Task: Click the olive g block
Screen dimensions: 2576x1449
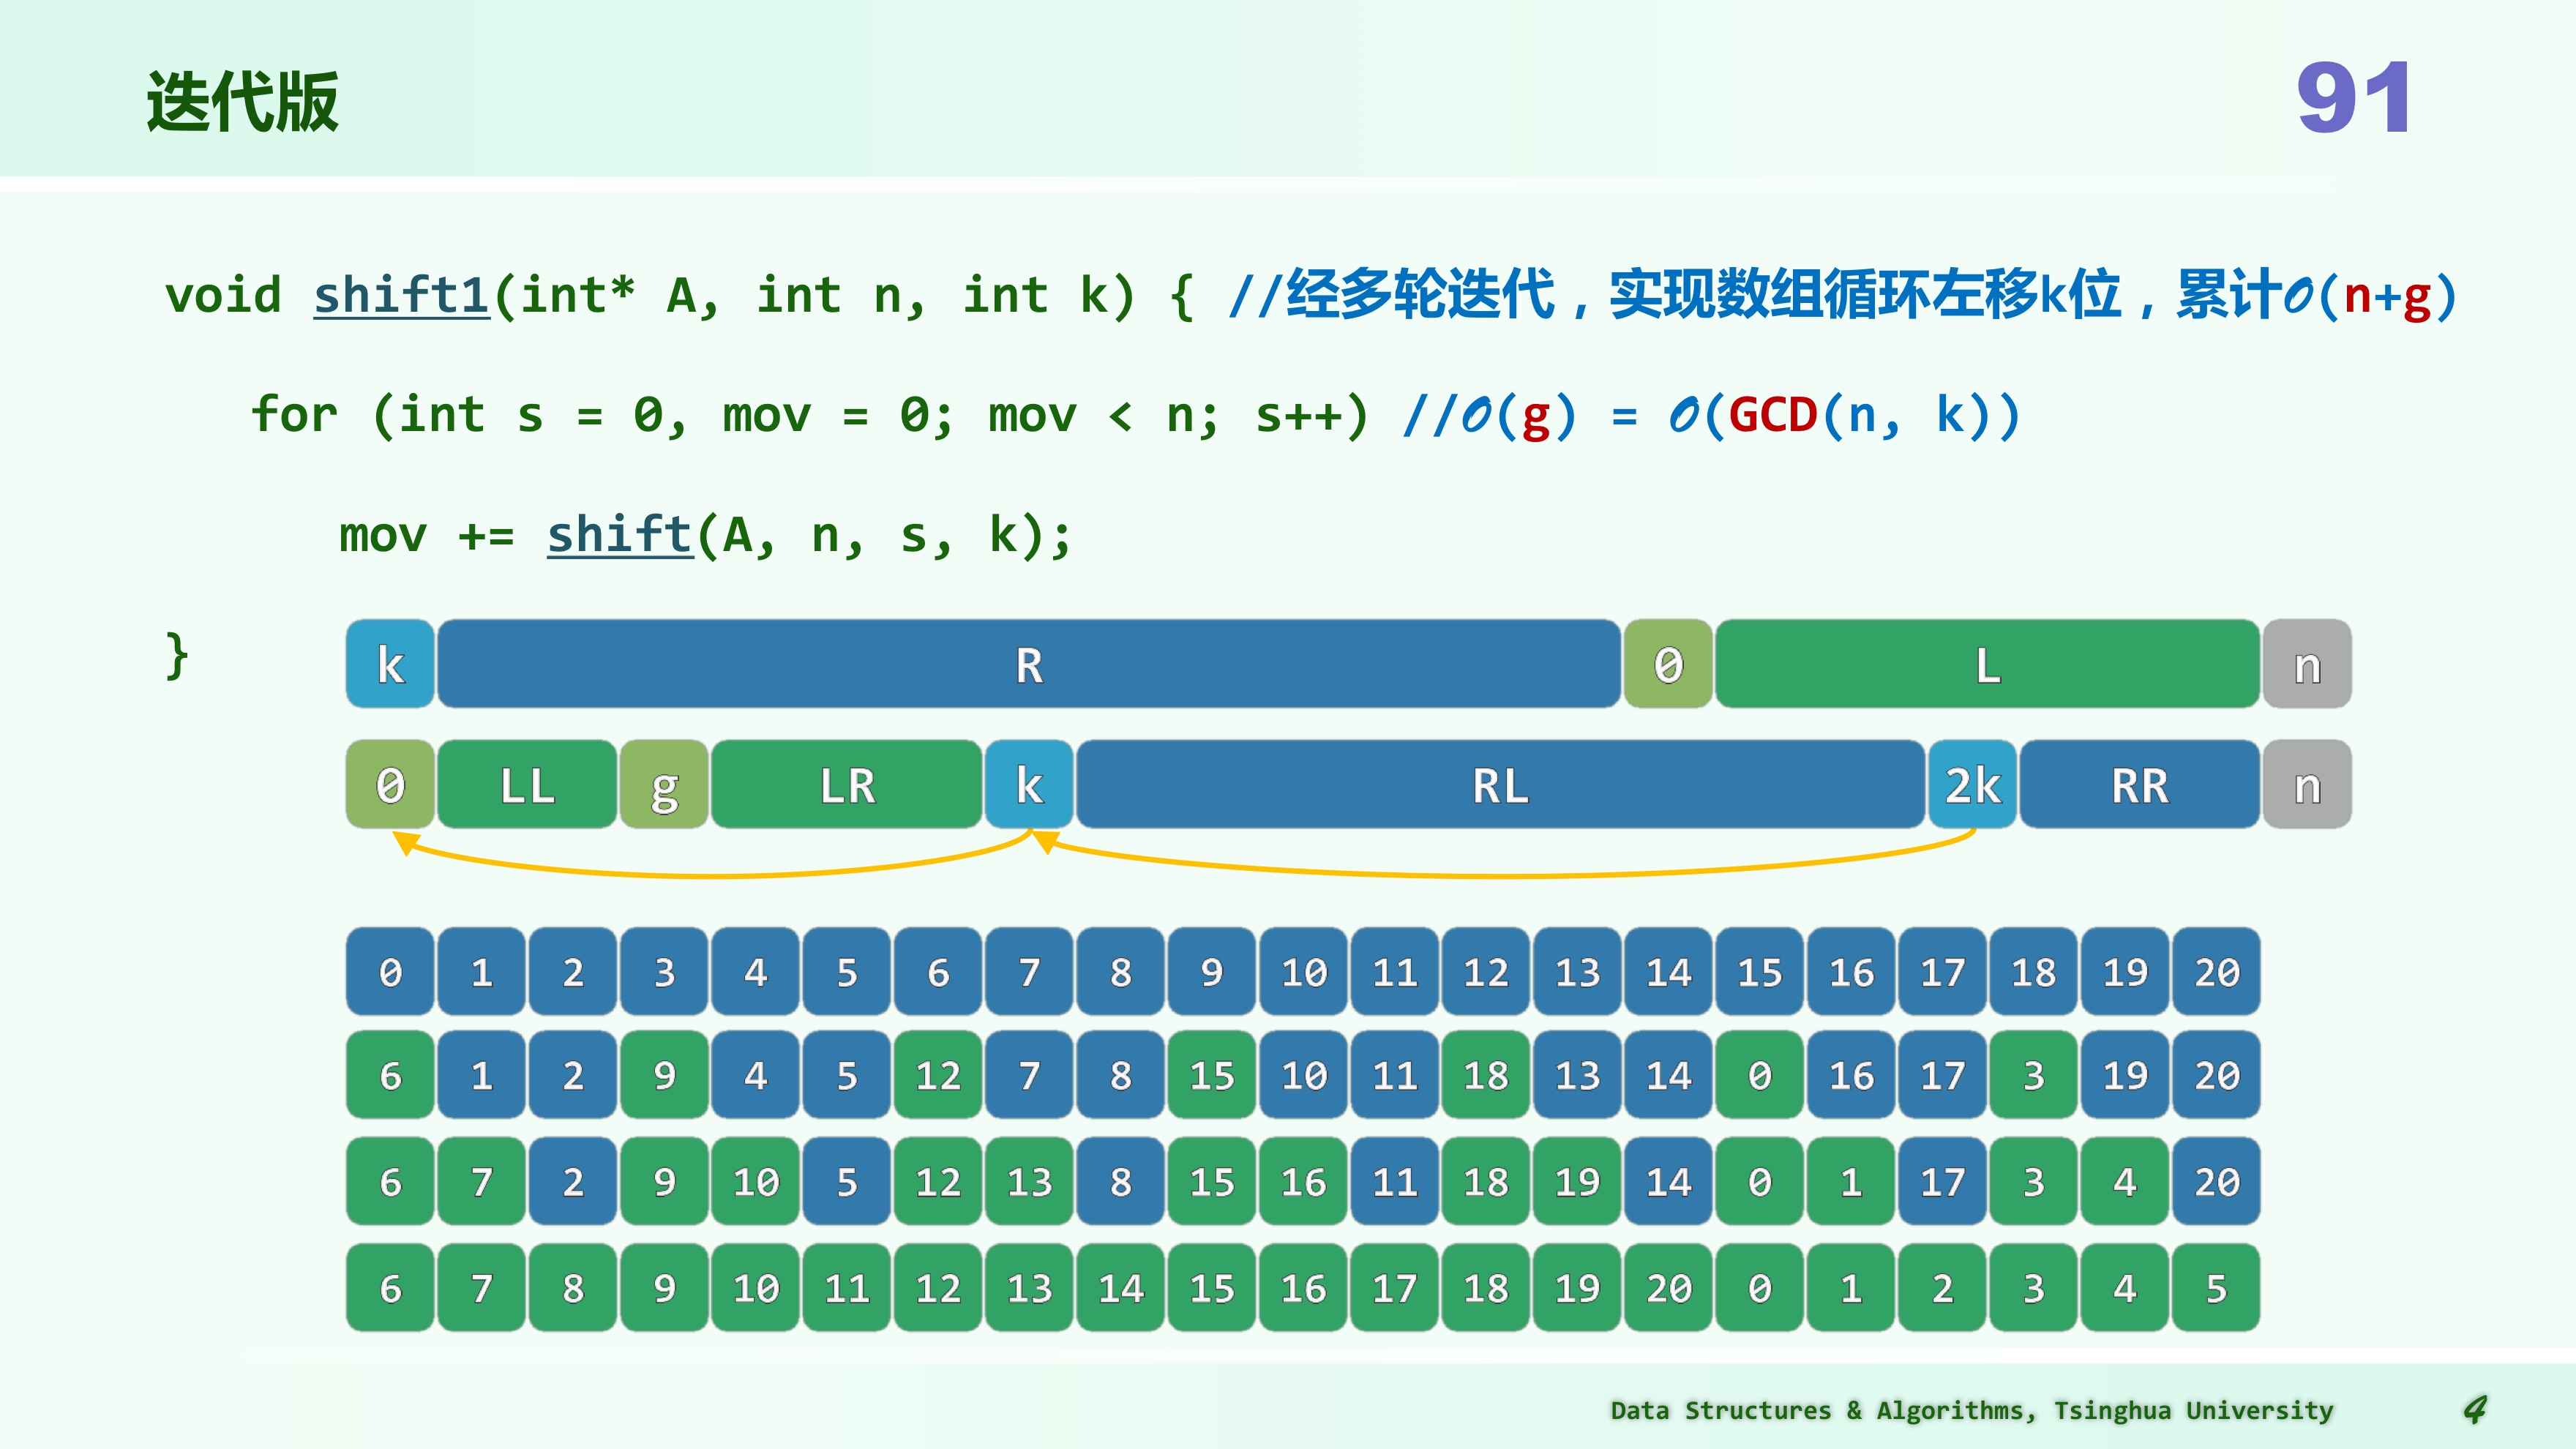Action: click(x=664, y=786)
